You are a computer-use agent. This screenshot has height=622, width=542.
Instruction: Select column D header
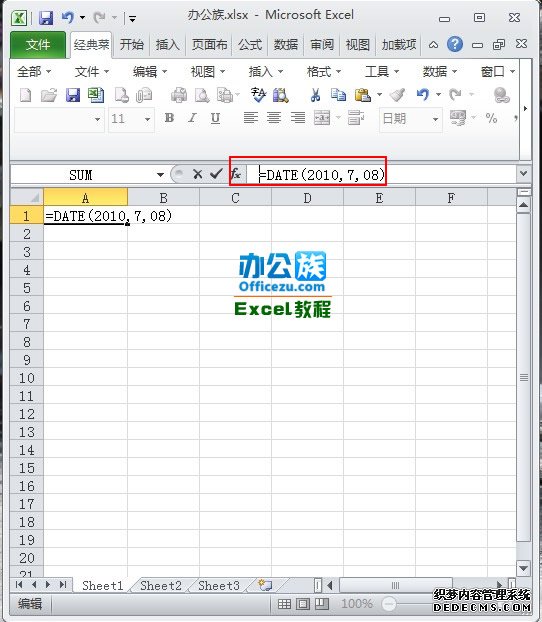[307, 198]
